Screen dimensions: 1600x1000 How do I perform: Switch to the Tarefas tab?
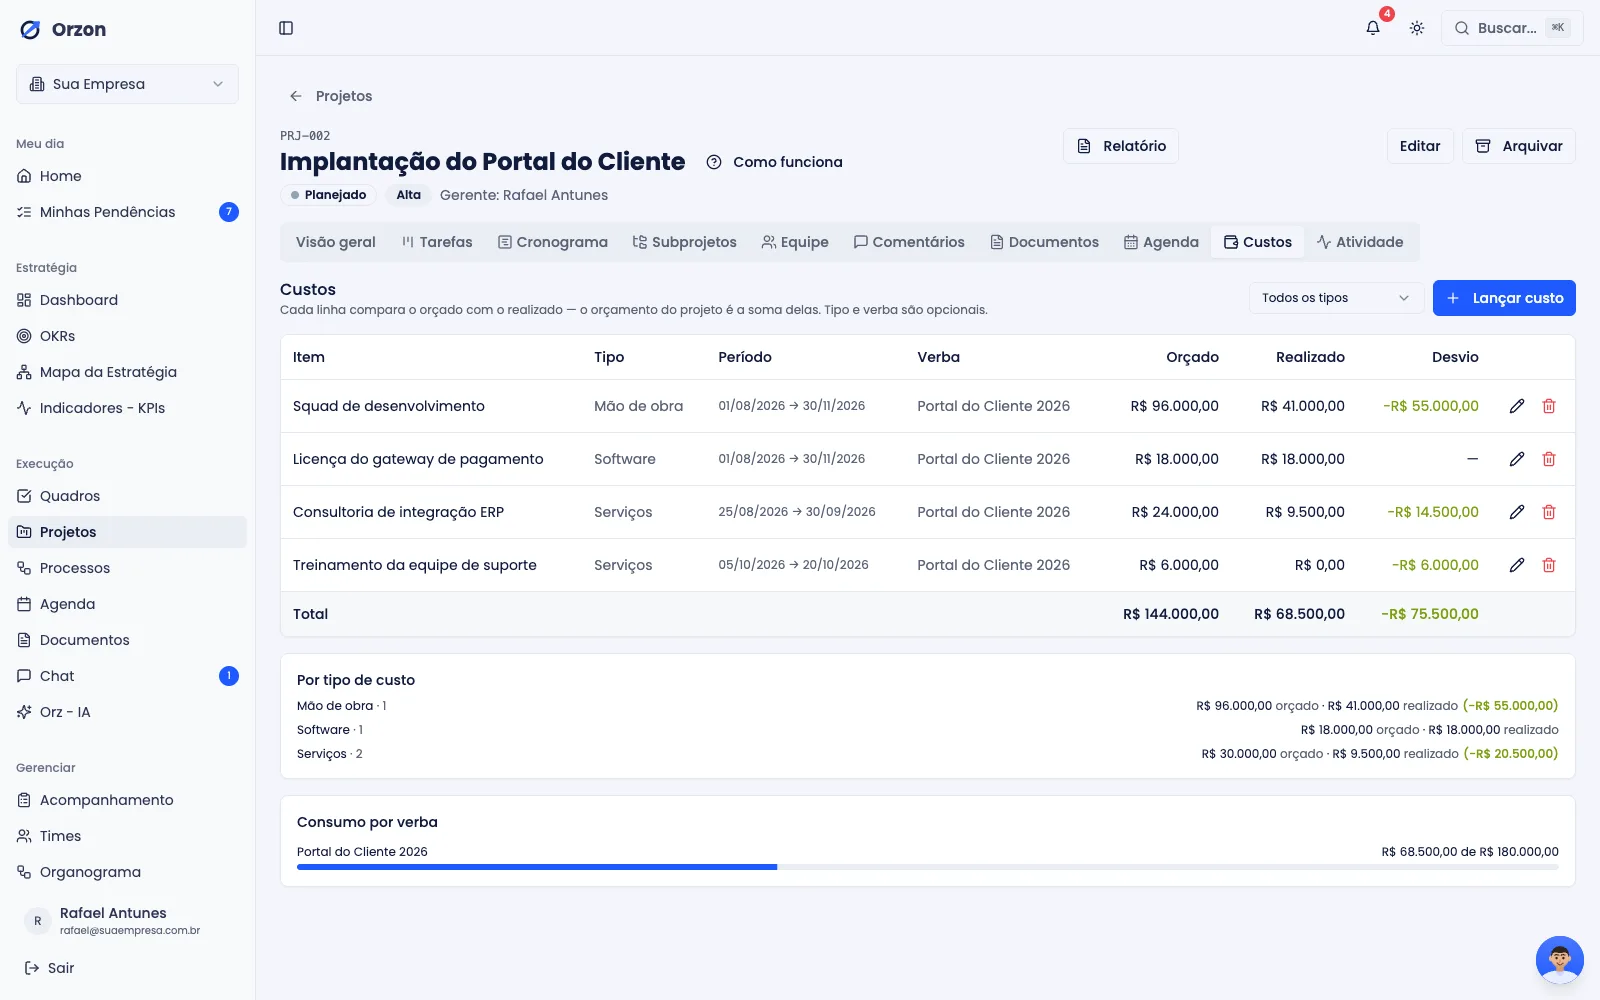tap(437, 242)
